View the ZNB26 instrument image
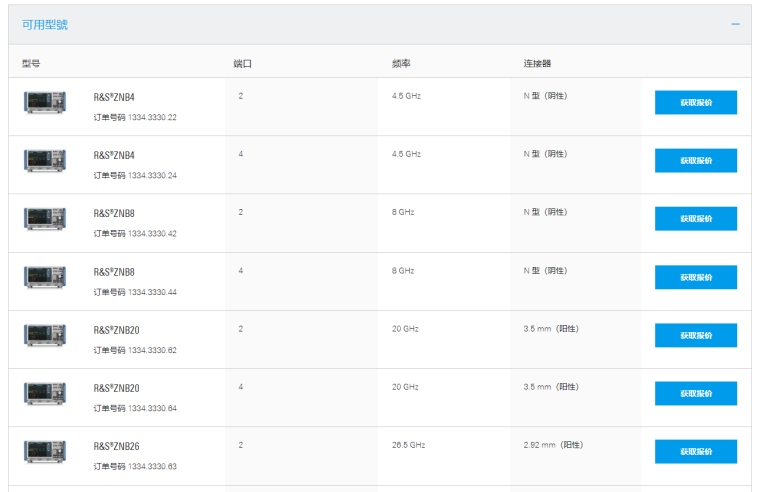 pos(45,451)
